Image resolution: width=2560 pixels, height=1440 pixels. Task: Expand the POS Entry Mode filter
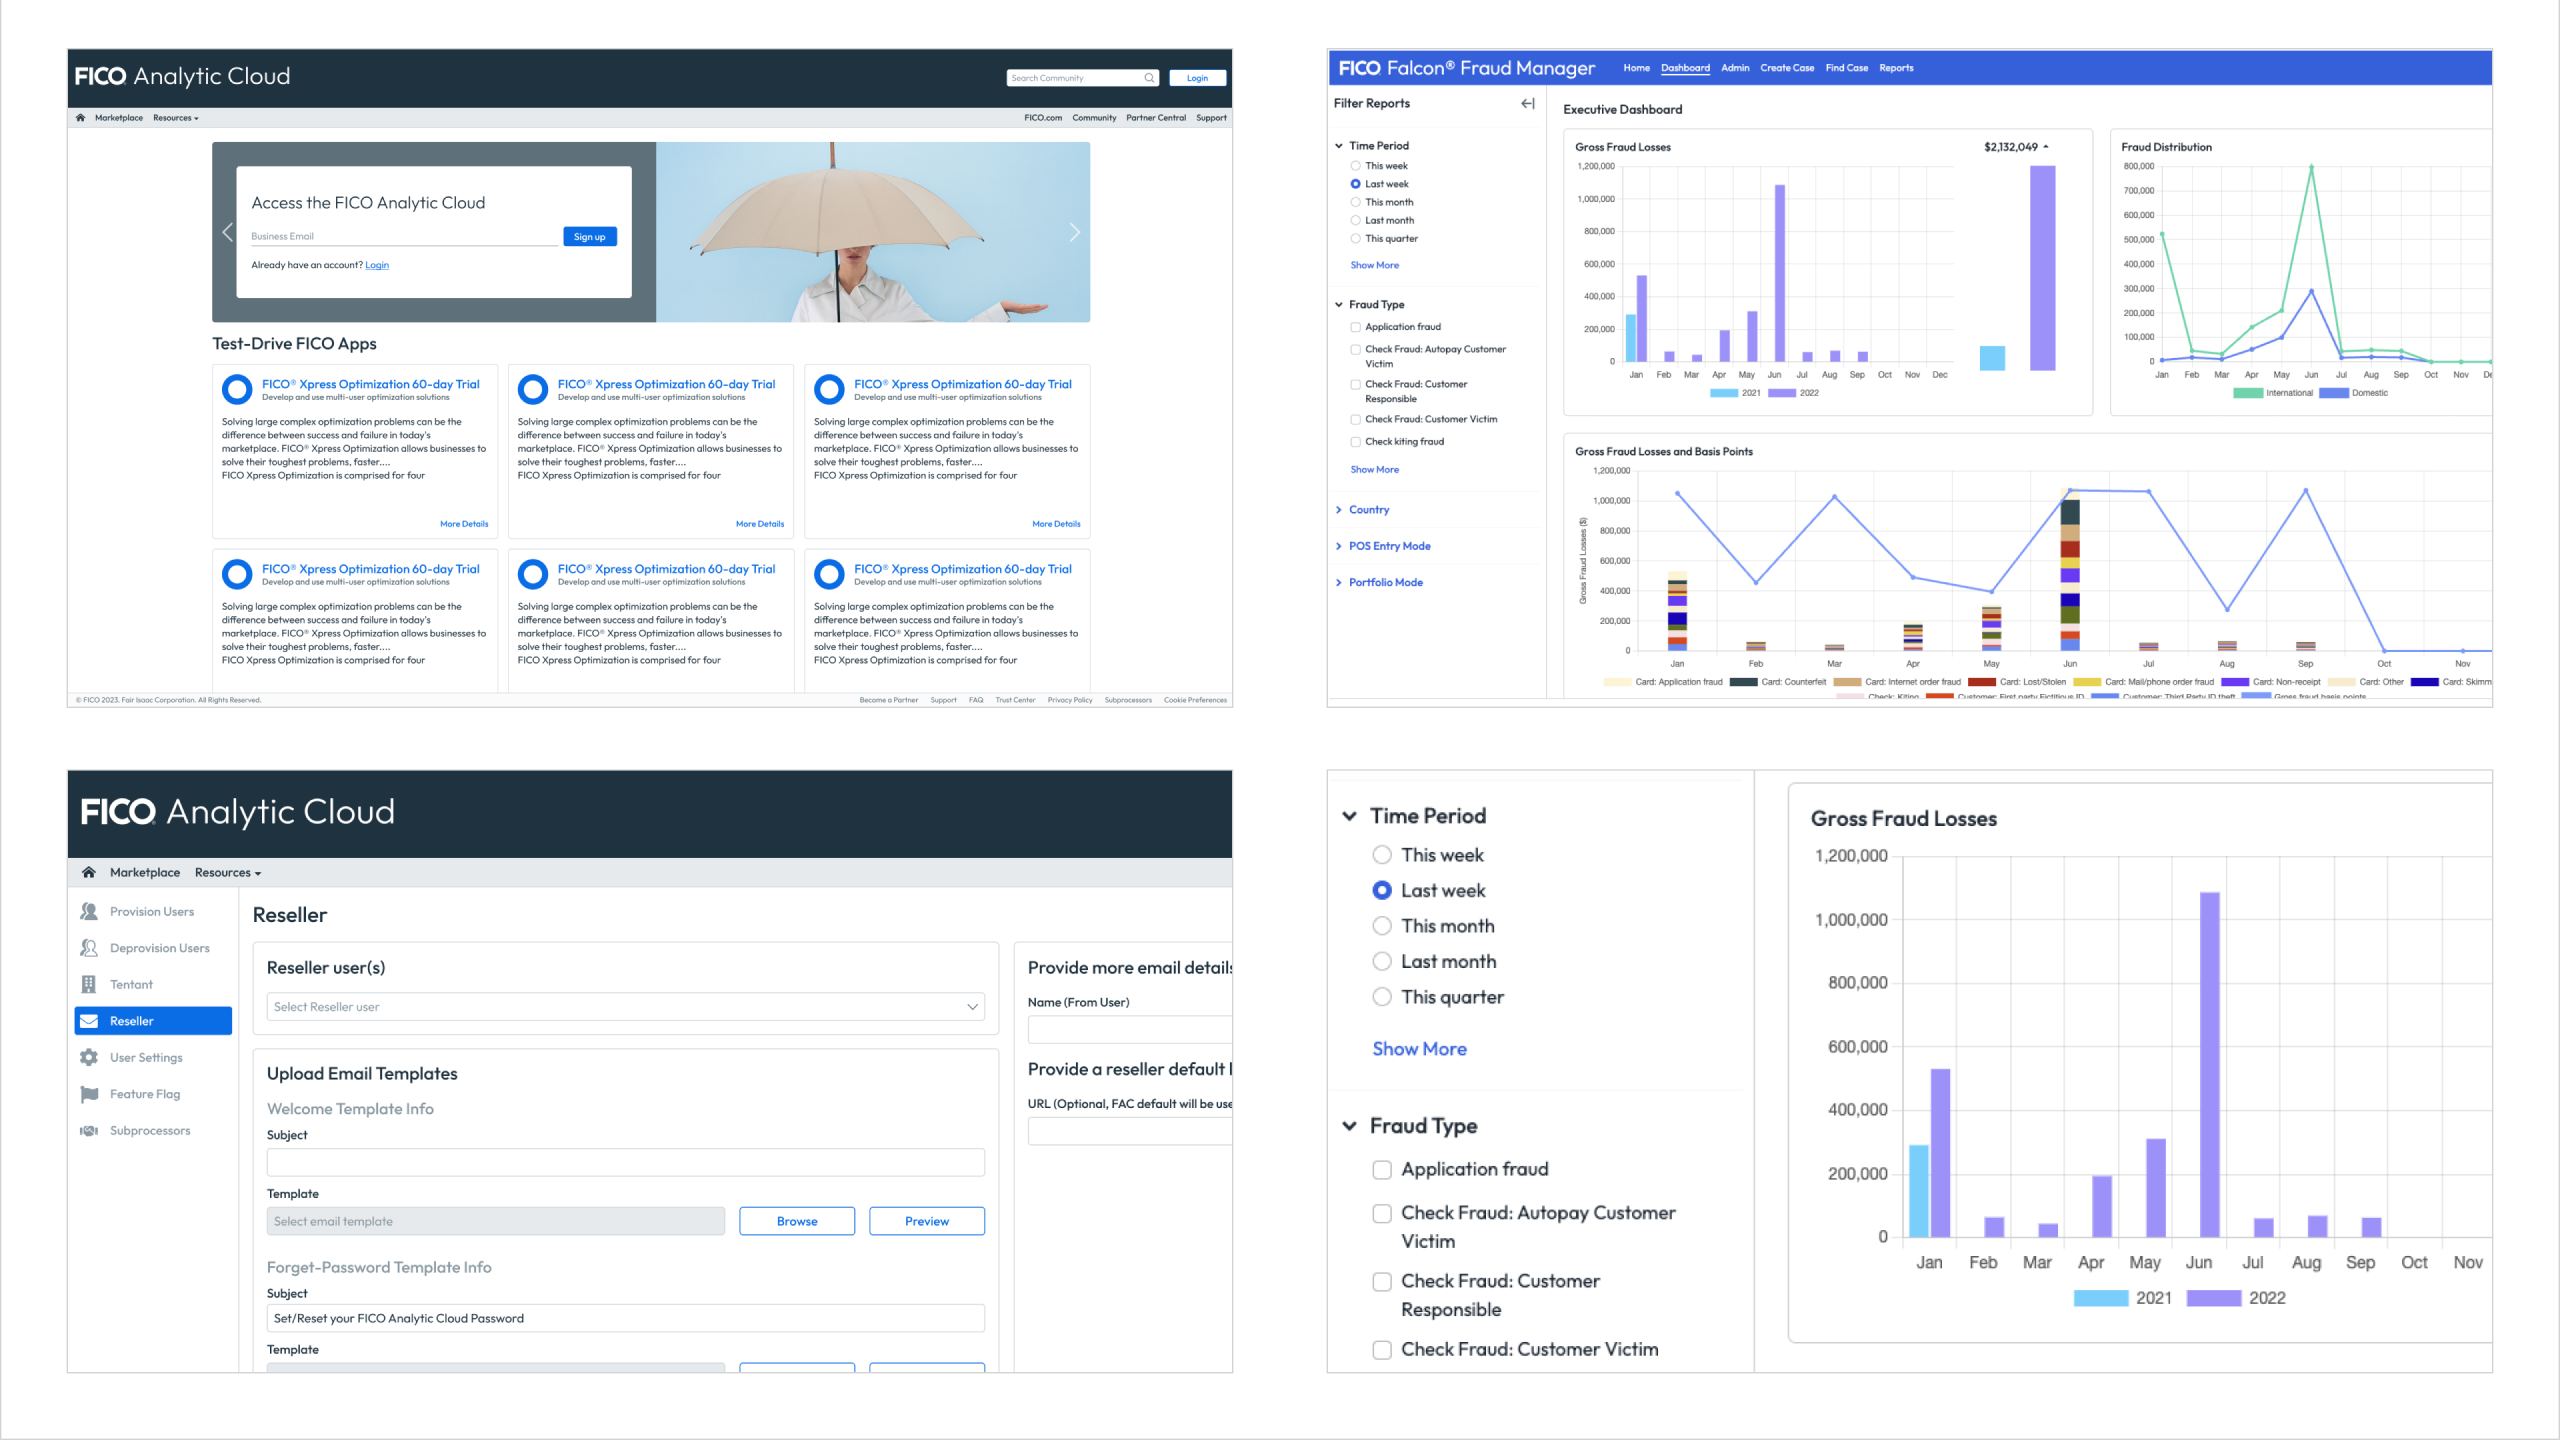pos(1339,546)
